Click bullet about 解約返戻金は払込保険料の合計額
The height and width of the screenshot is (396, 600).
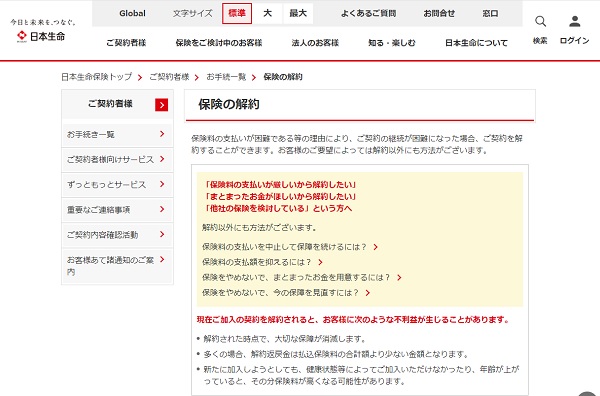[336, 354]
